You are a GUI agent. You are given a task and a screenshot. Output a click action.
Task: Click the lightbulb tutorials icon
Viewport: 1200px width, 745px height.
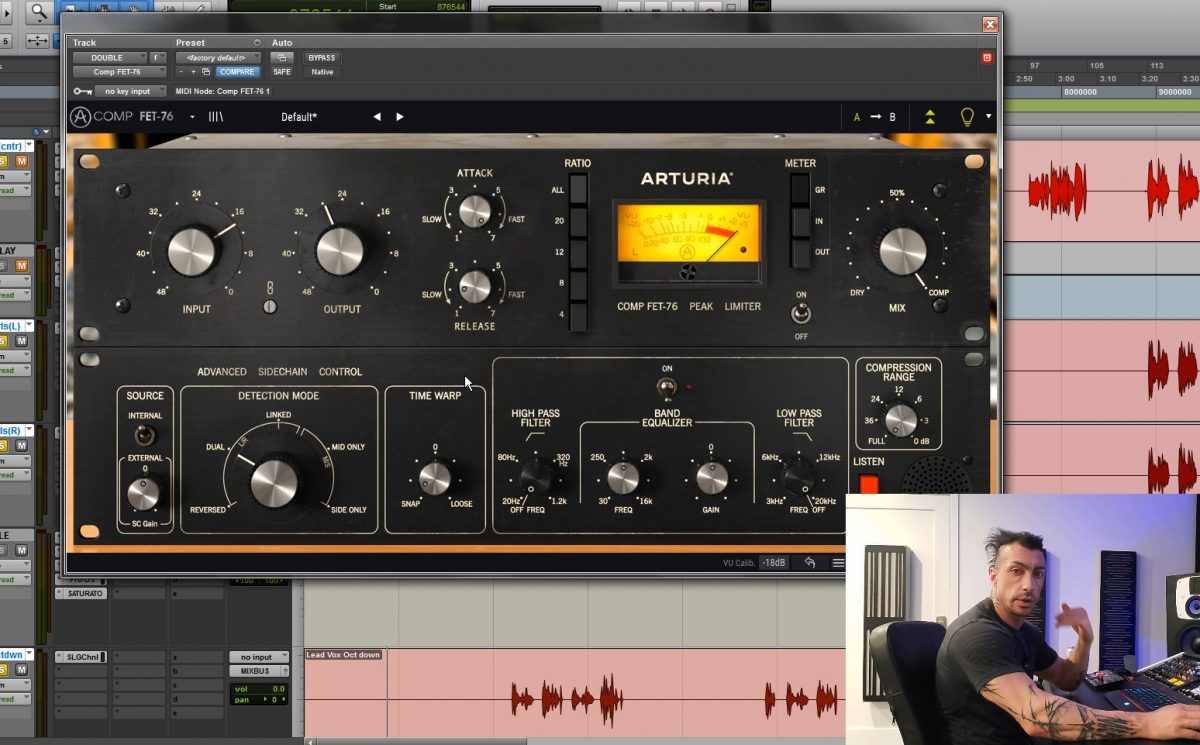click(966, 116)
